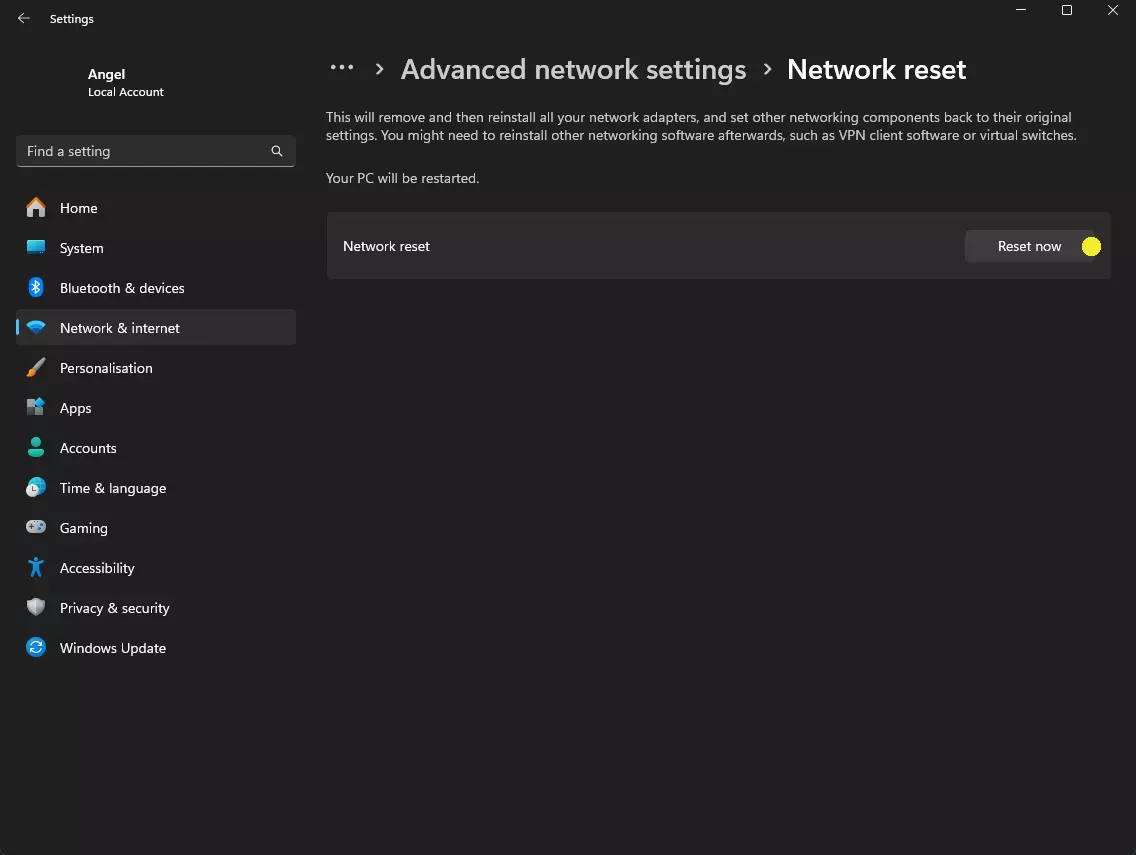Open Time & language globe icon
This screenshot has width=1136, height=855.
(36, 488)
